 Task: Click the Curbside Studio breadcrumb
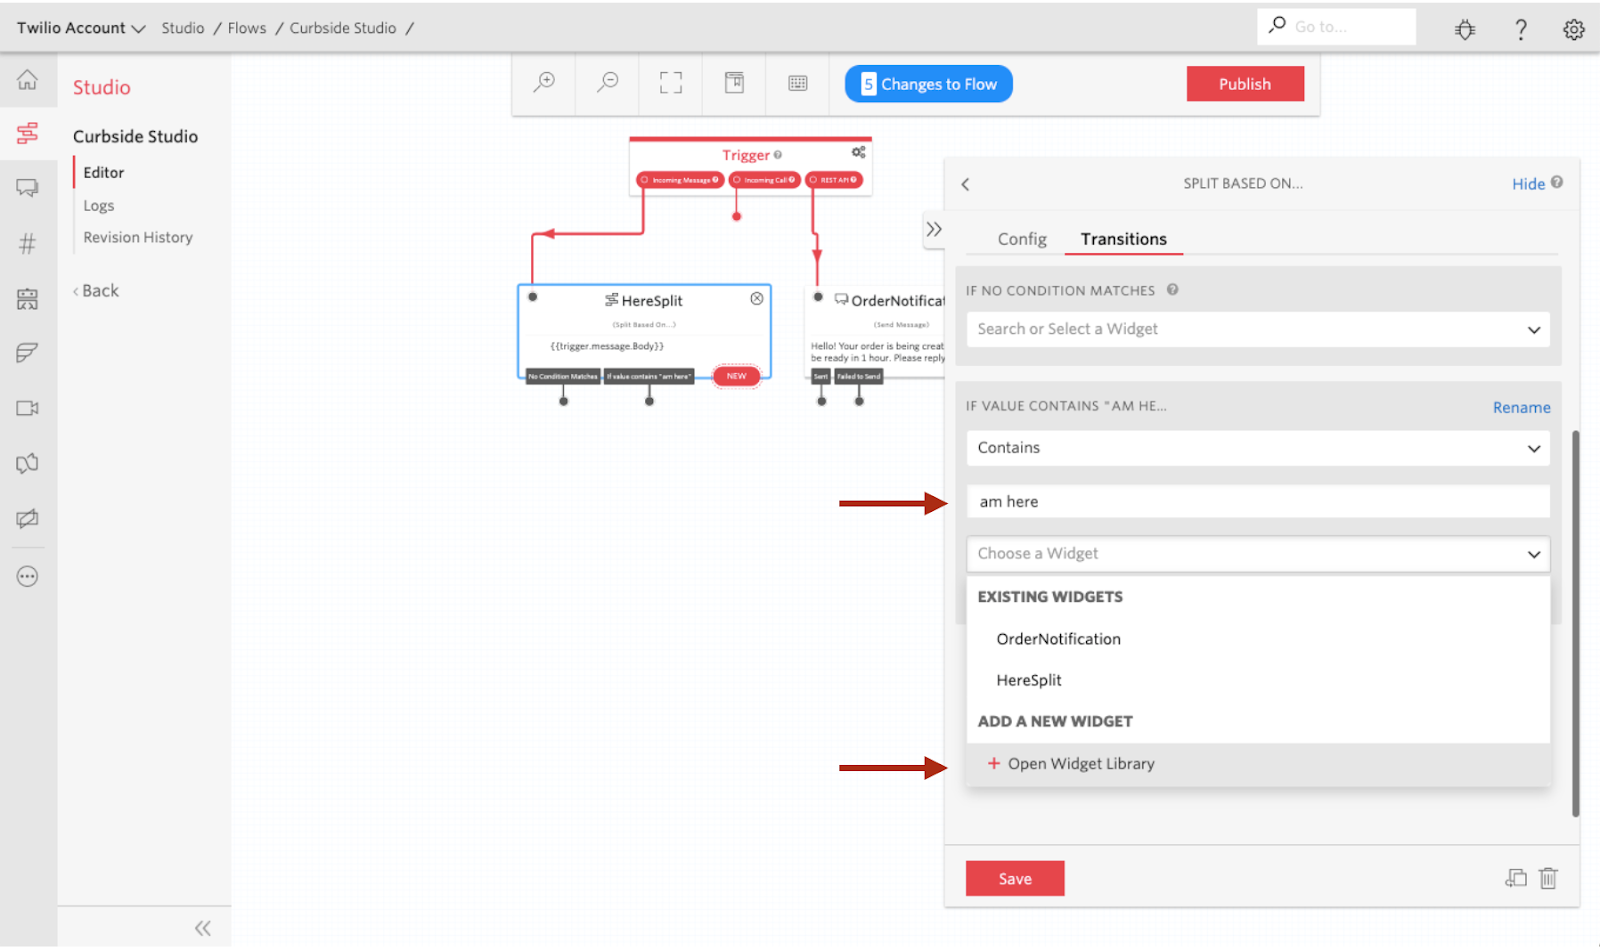coord(343,28)
